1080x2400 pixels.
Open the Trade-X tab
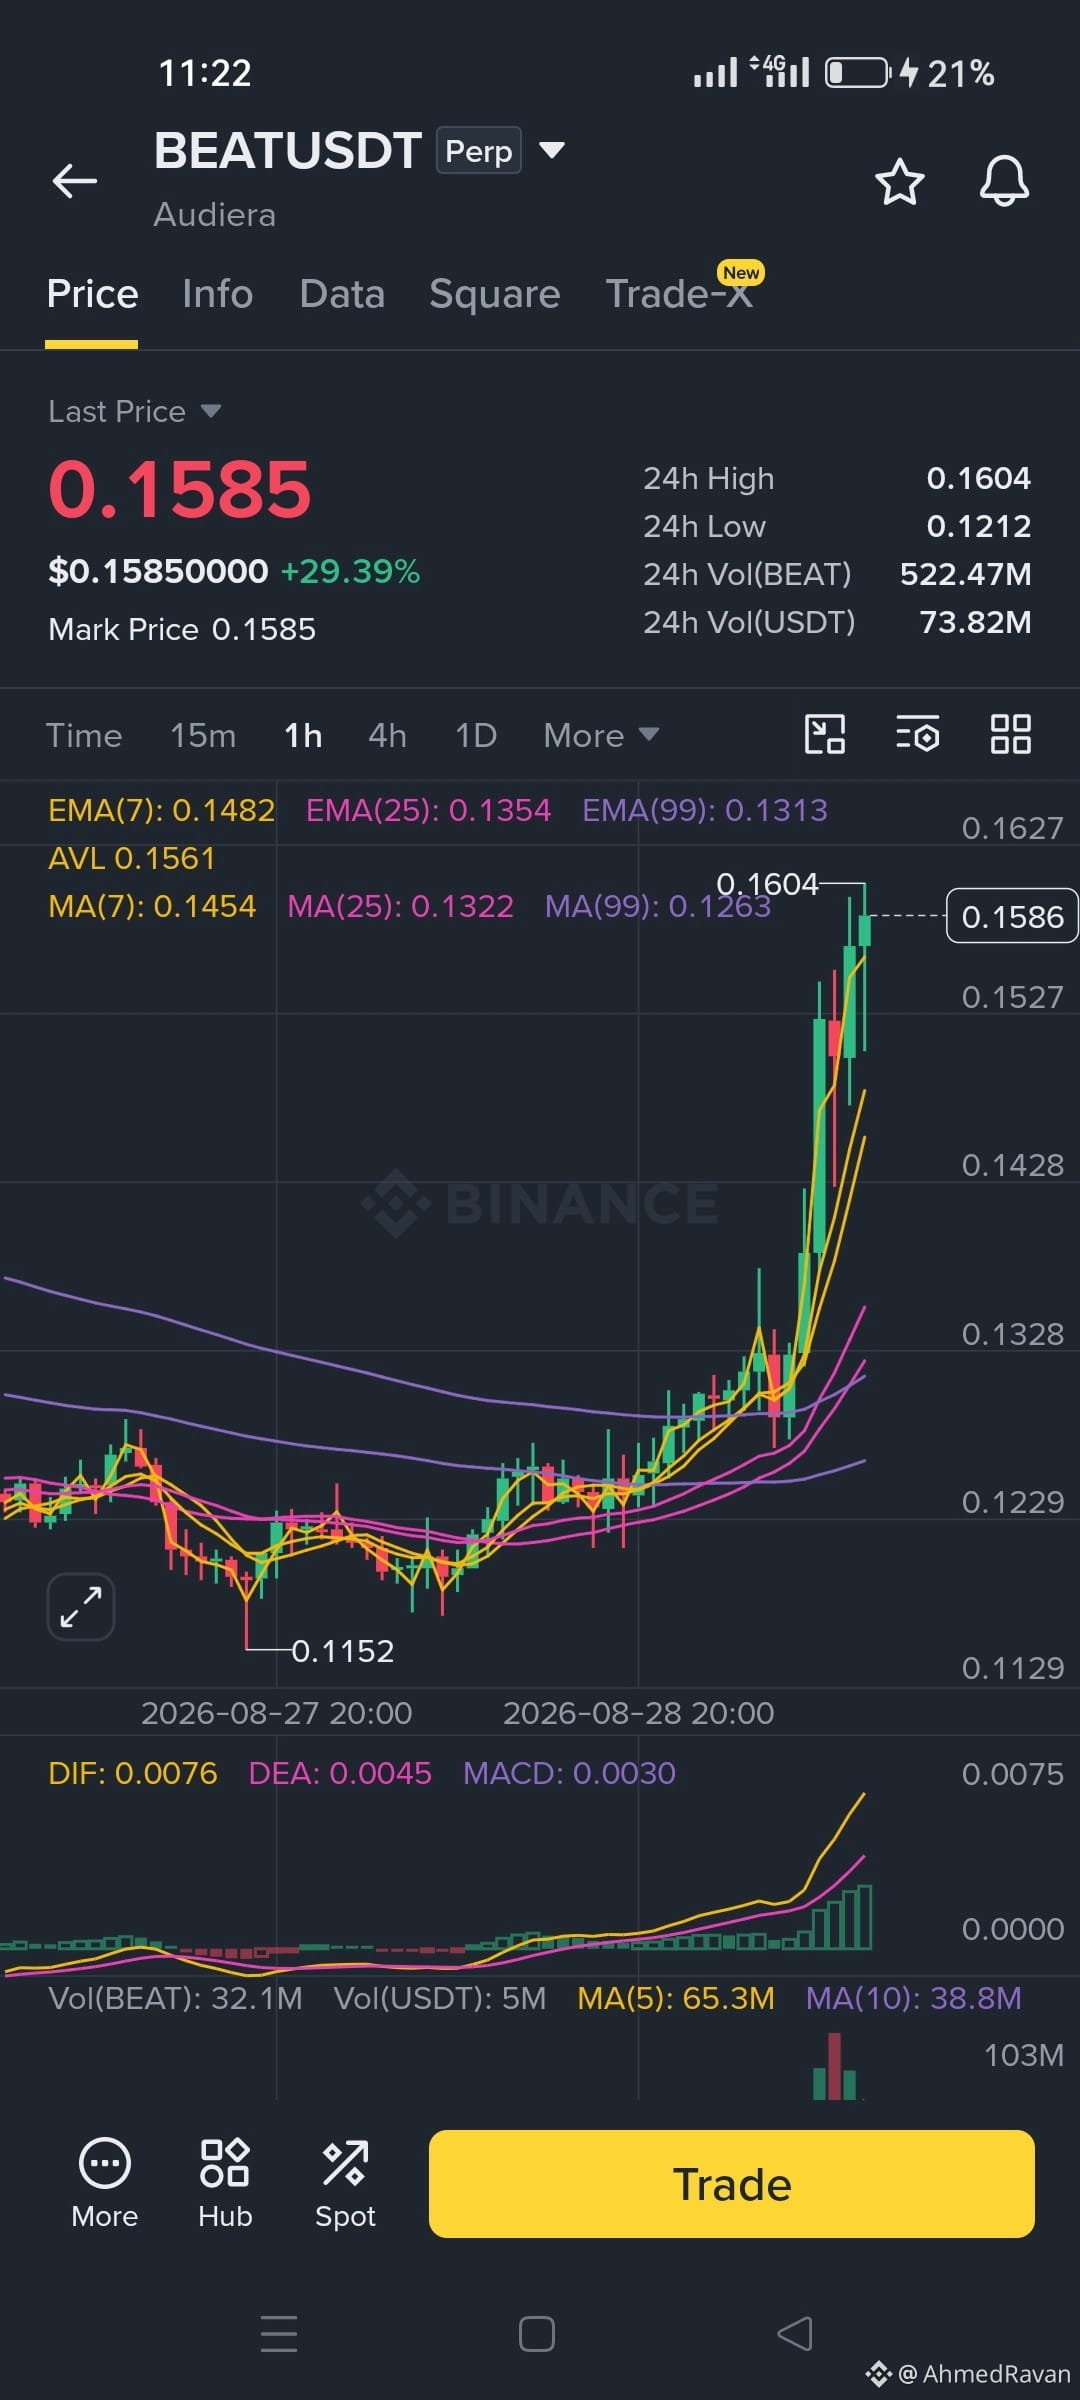[x=679, y=294]
